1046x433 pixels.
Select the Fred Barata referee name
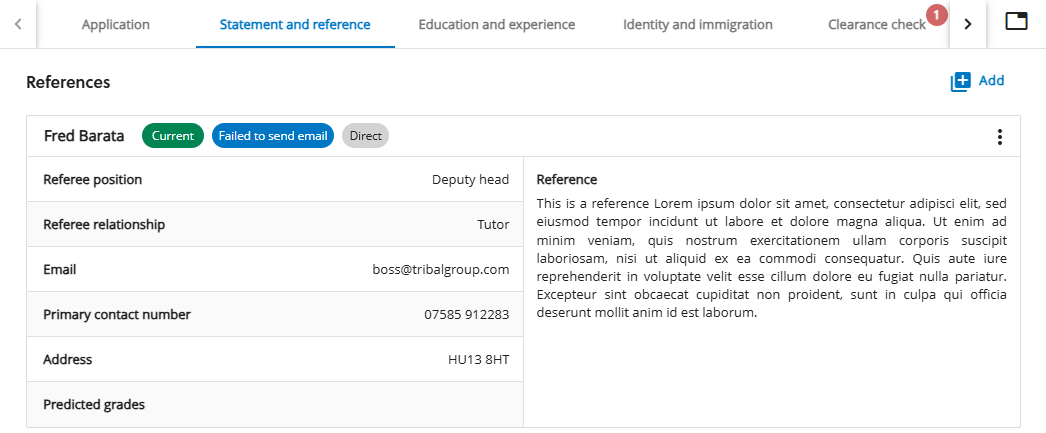[84, 136]
